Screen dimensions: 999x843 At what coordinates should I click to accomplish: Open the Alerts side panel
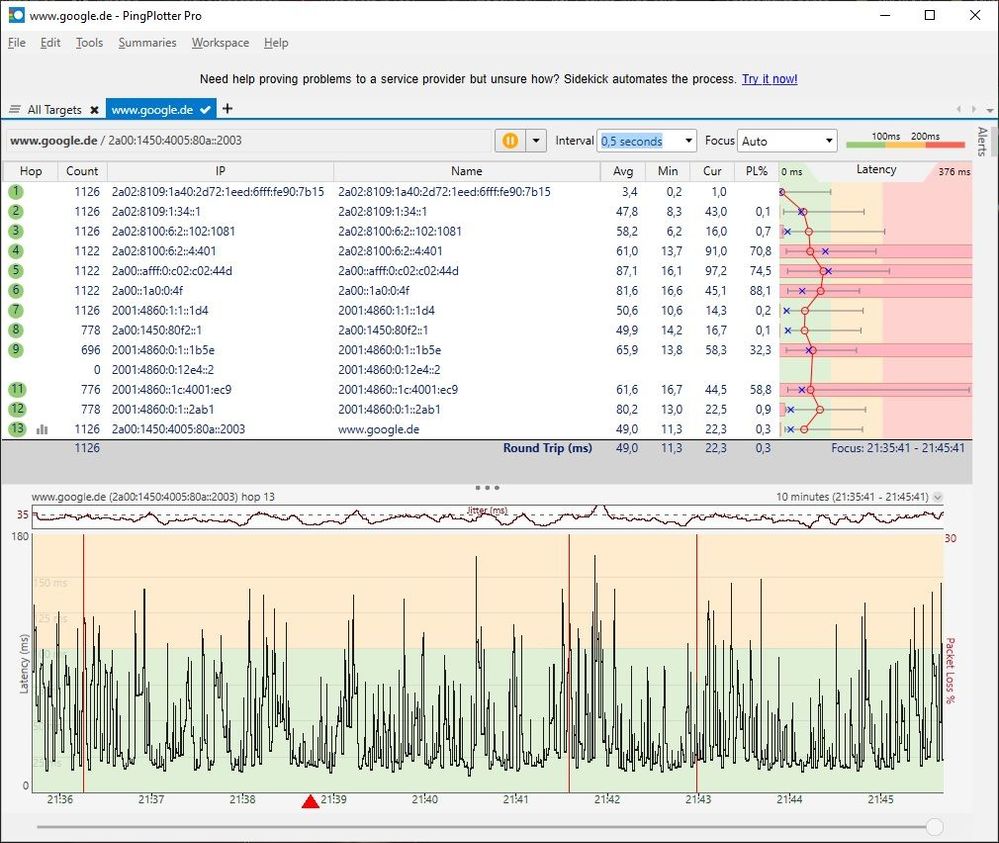coord(982,142)
